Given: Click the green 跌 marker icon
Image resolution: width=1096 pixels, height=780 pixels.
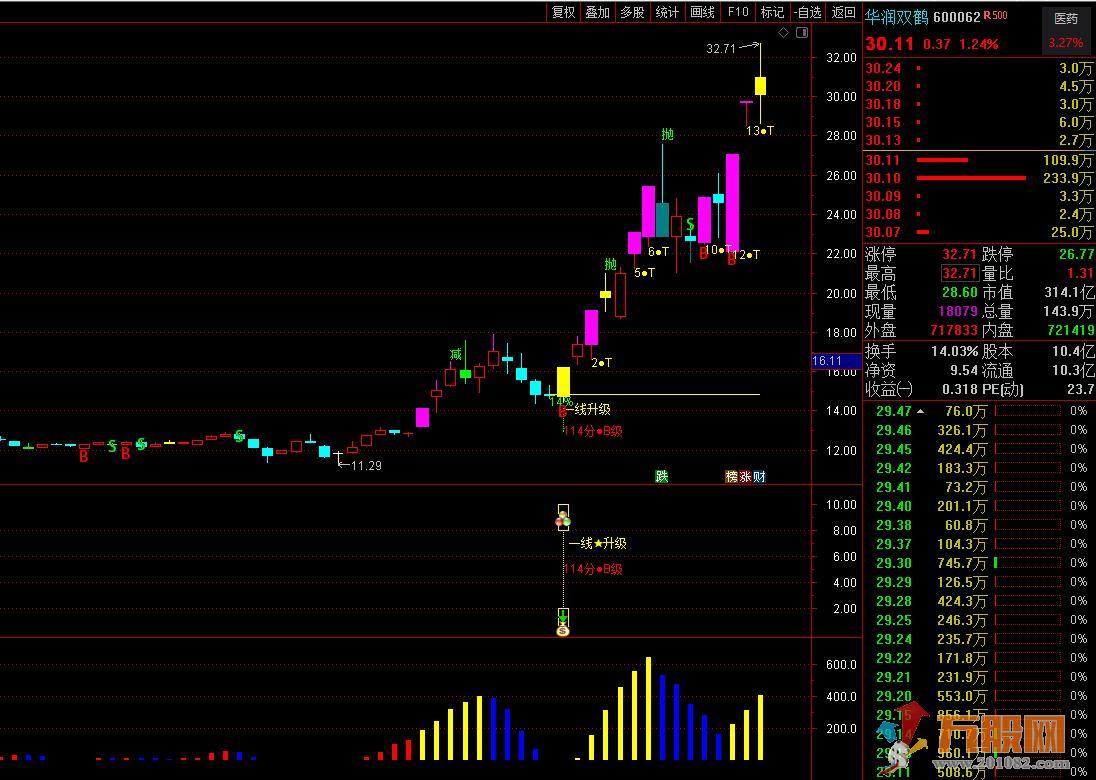Looking at the screenshot, I should click(x=661, y=477).
